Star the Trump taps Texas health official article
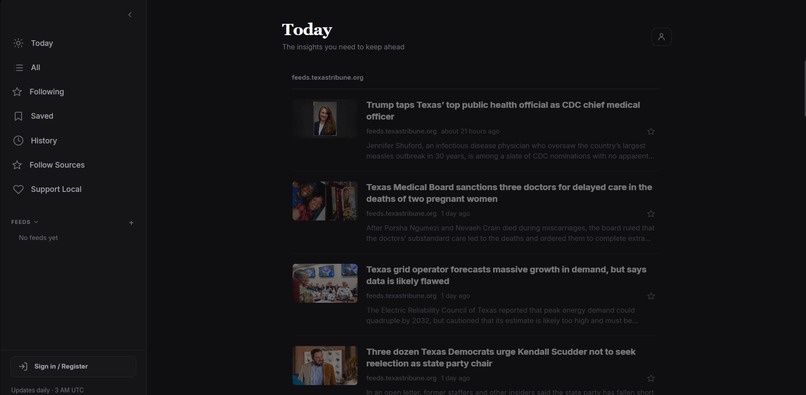 point(651,132)
